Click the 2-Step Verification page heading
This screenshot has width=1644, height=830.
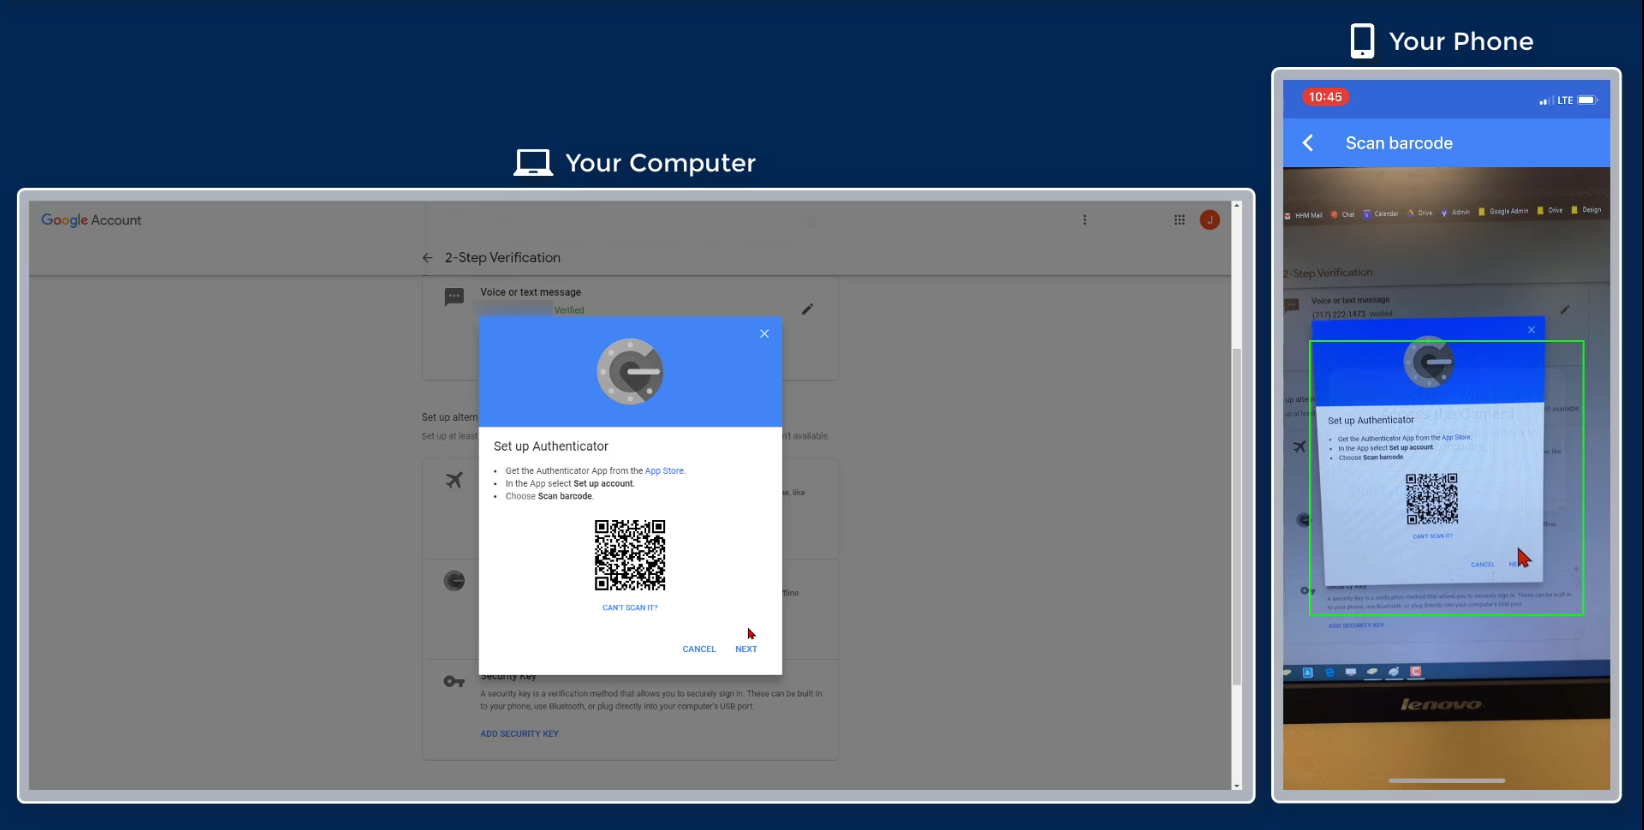pyautogui.click(x=503, y=258)
